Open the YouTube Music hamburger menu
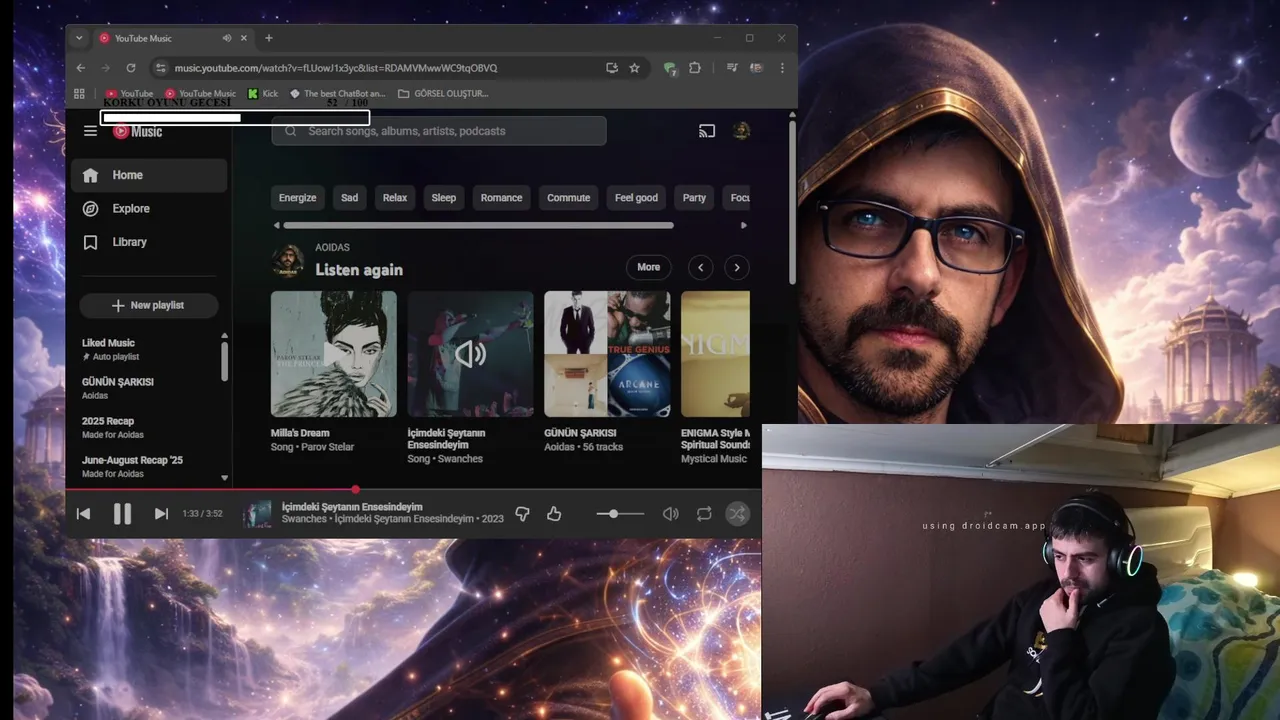The height and width of the screenshot is (720, 1280). pos(90,131)
